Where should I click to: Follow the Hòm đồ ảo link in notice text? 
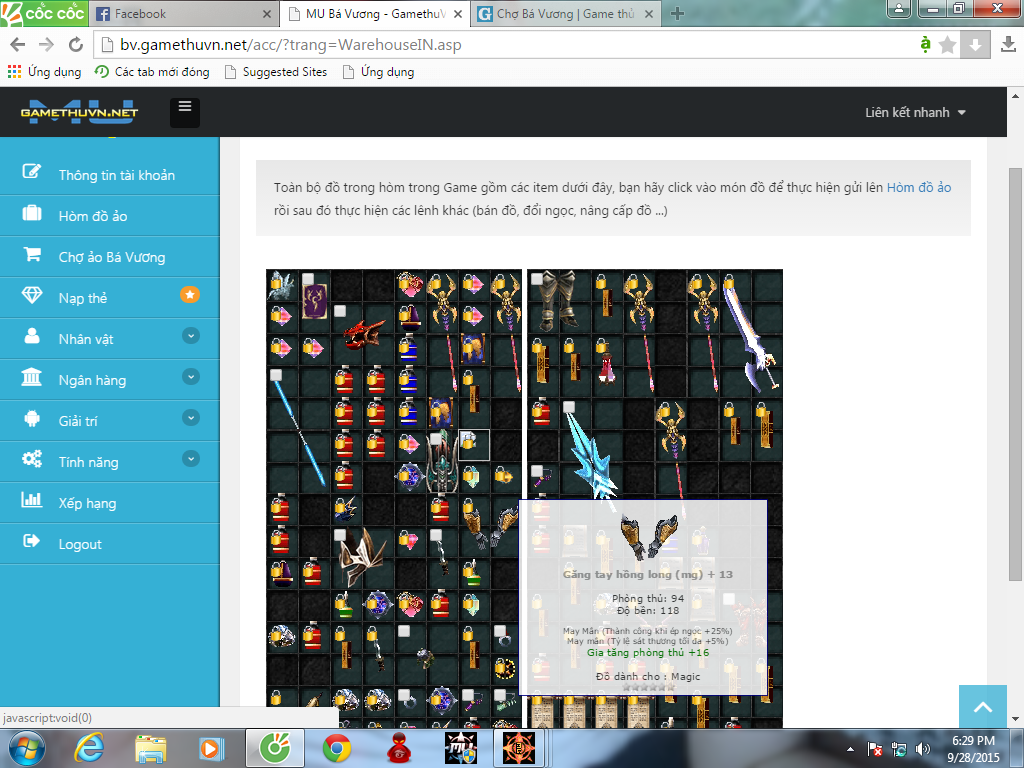click(x=918, y=187)
